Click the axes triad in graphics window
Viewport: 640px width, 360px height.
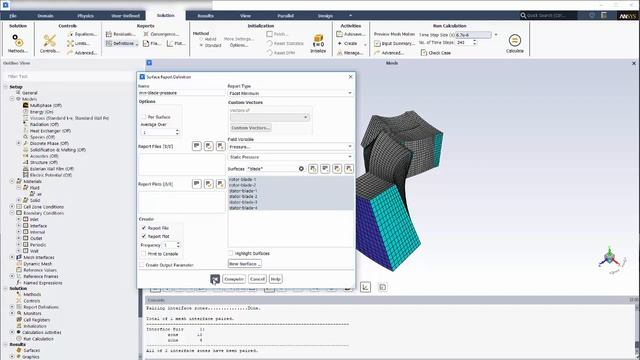[611, 260]
